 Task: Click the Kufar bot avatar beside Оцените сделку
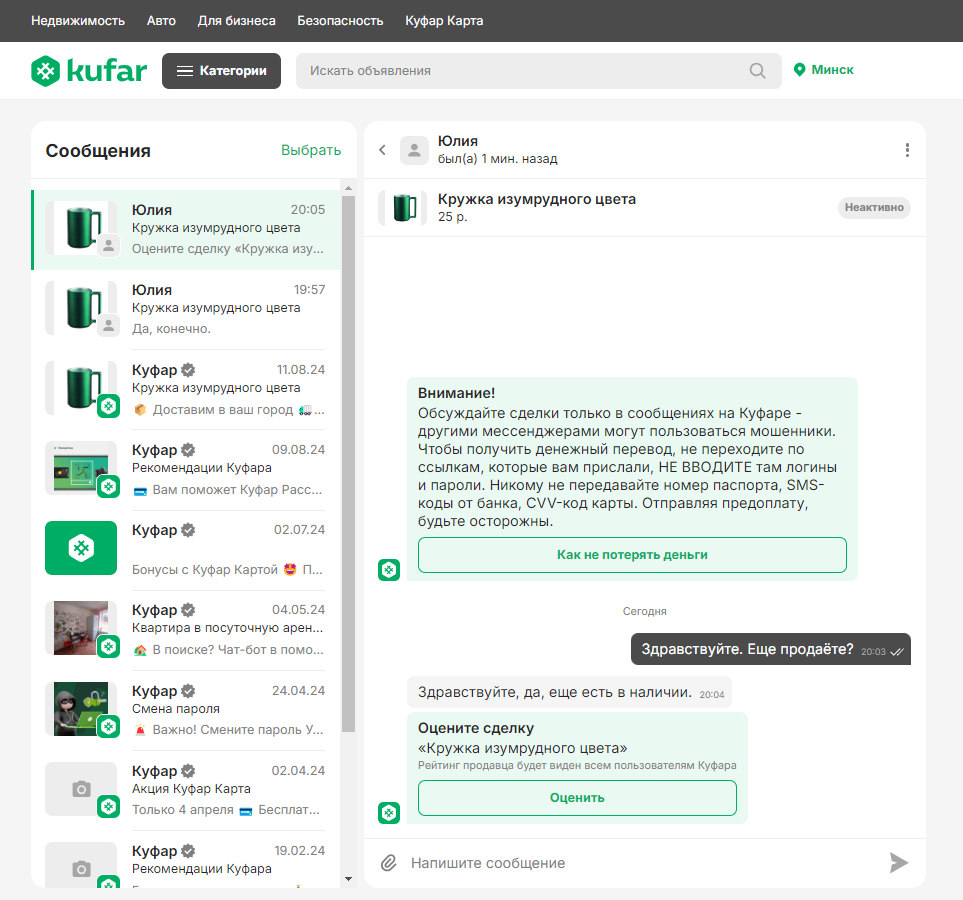tap(389, 813)
